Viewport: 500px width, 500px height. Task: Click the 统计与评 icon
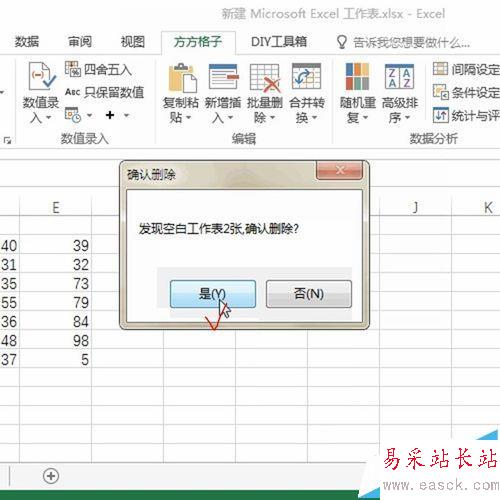441,115
